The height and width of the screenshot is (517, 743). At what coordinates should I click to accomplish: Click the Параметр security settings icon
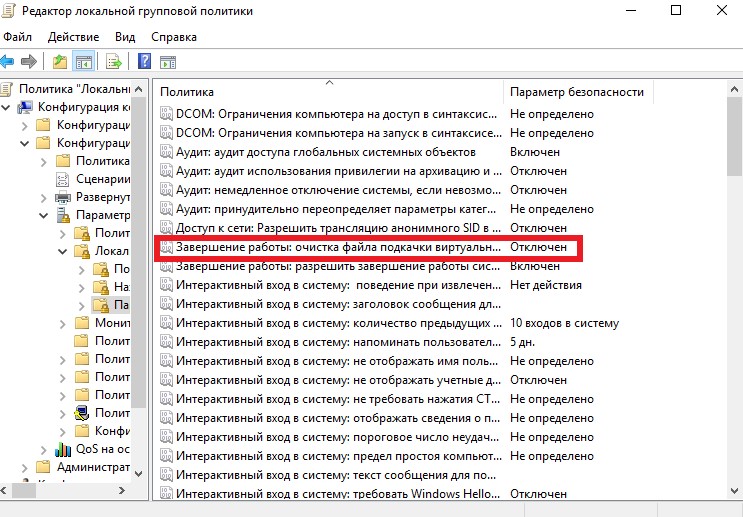tap(63, 215)
